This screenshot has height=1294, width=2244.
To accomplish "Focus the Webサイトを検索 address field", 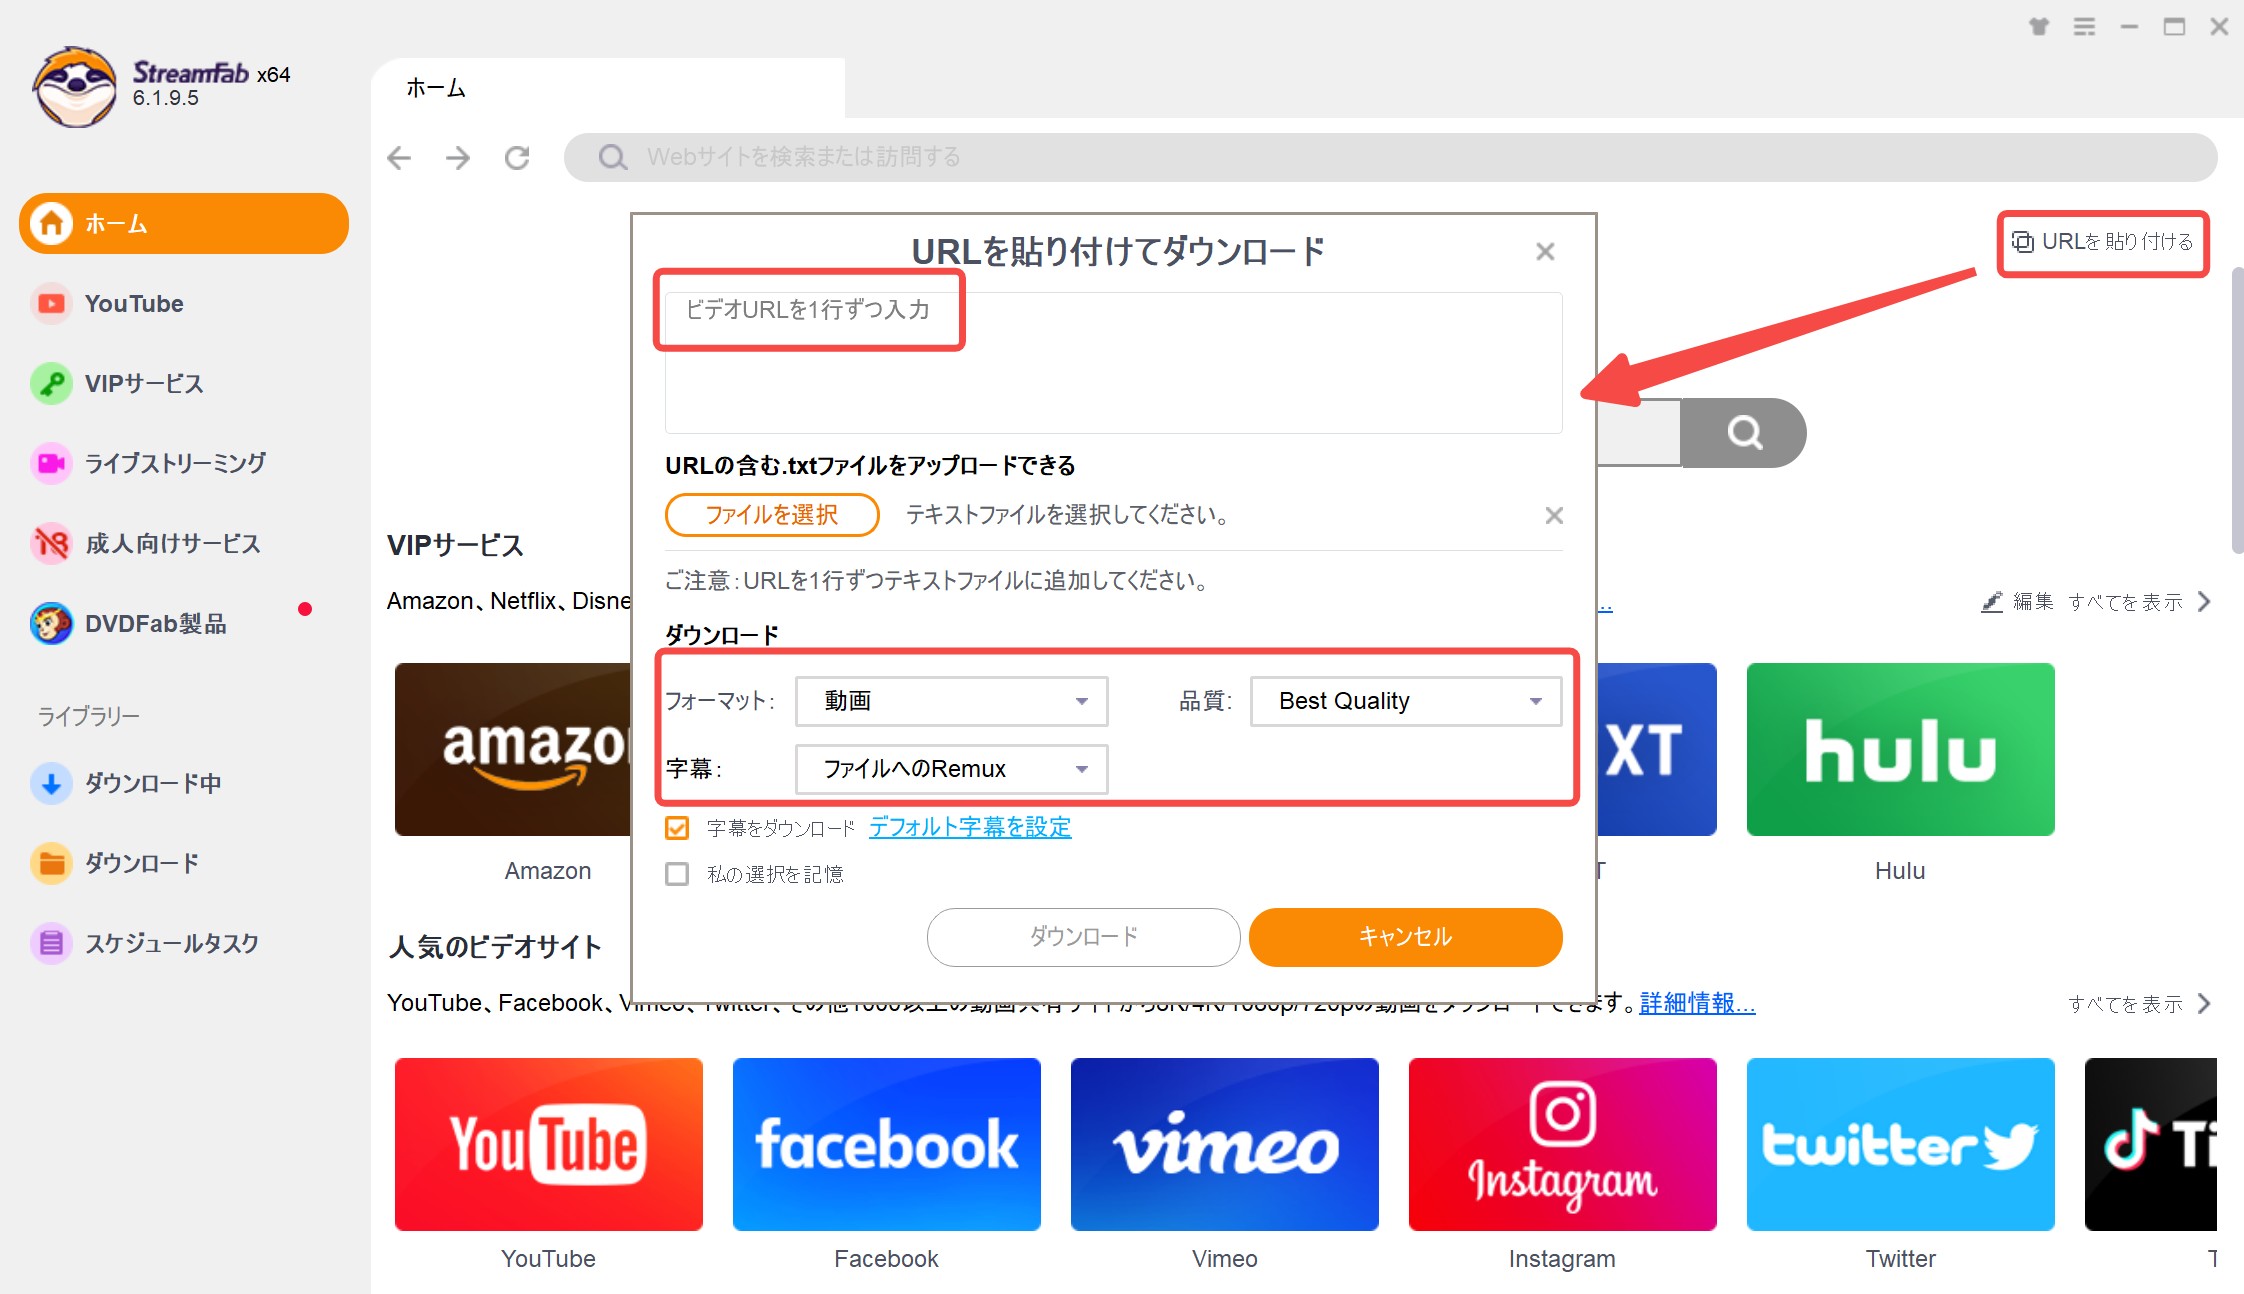I will tap(1390, 157).
